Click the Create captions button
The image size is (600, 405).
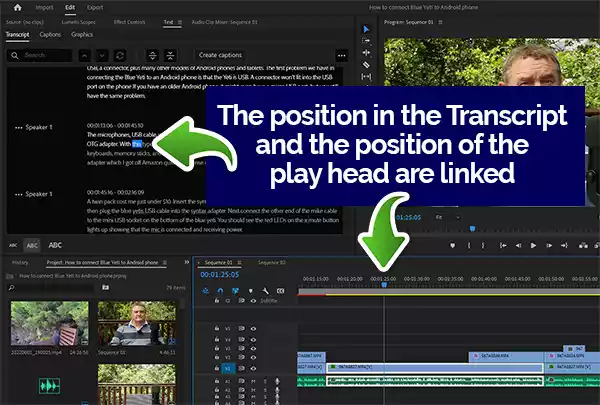click(x=220, y=55)
